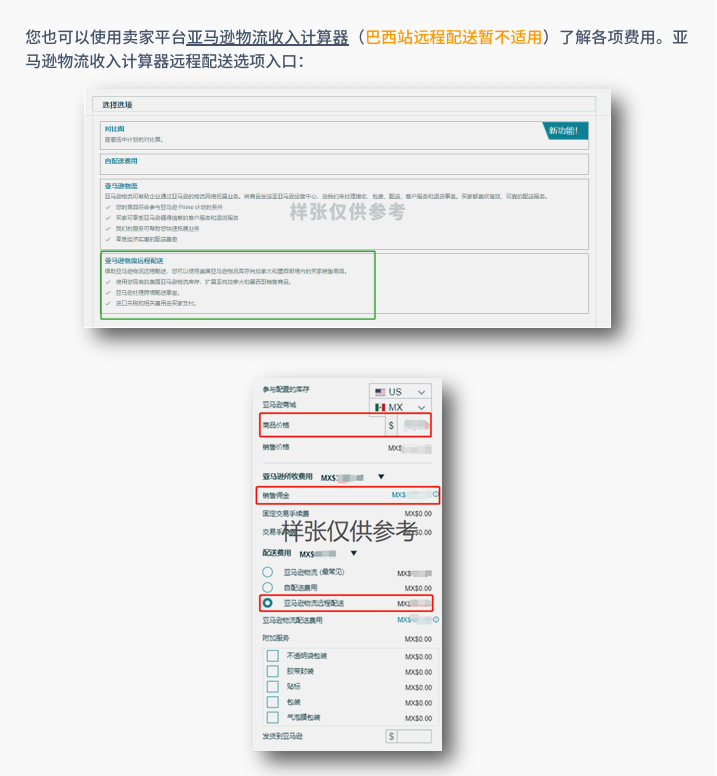The image size is (717, 776).
Task: Select the 亚马逊物流 (最常见) radio button
Action: coord(268,572)
